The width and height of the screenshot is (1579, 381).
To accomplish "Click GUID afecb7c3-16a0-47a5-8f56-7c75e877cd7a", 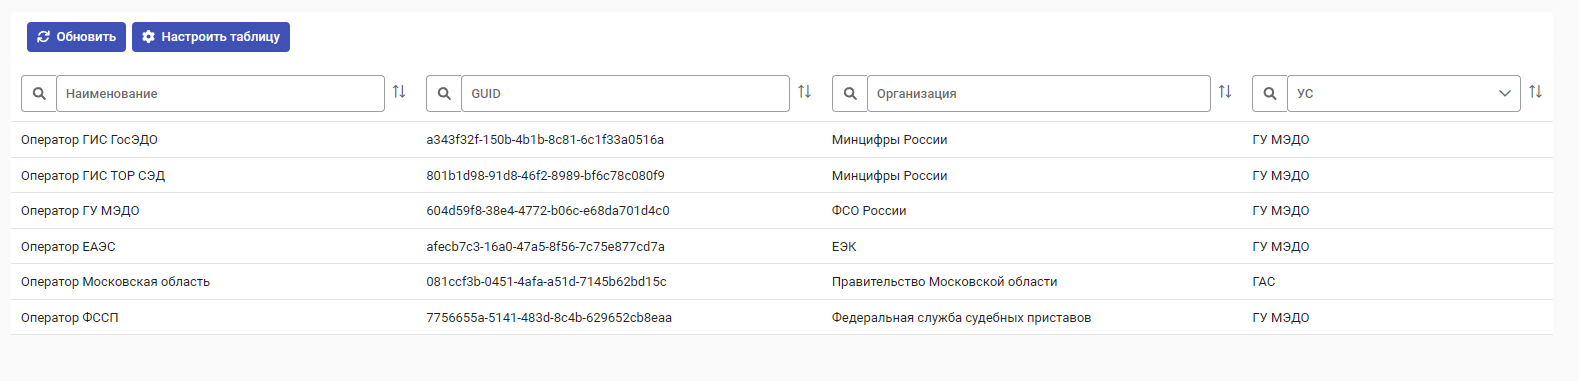I will (x=545, y=246).
